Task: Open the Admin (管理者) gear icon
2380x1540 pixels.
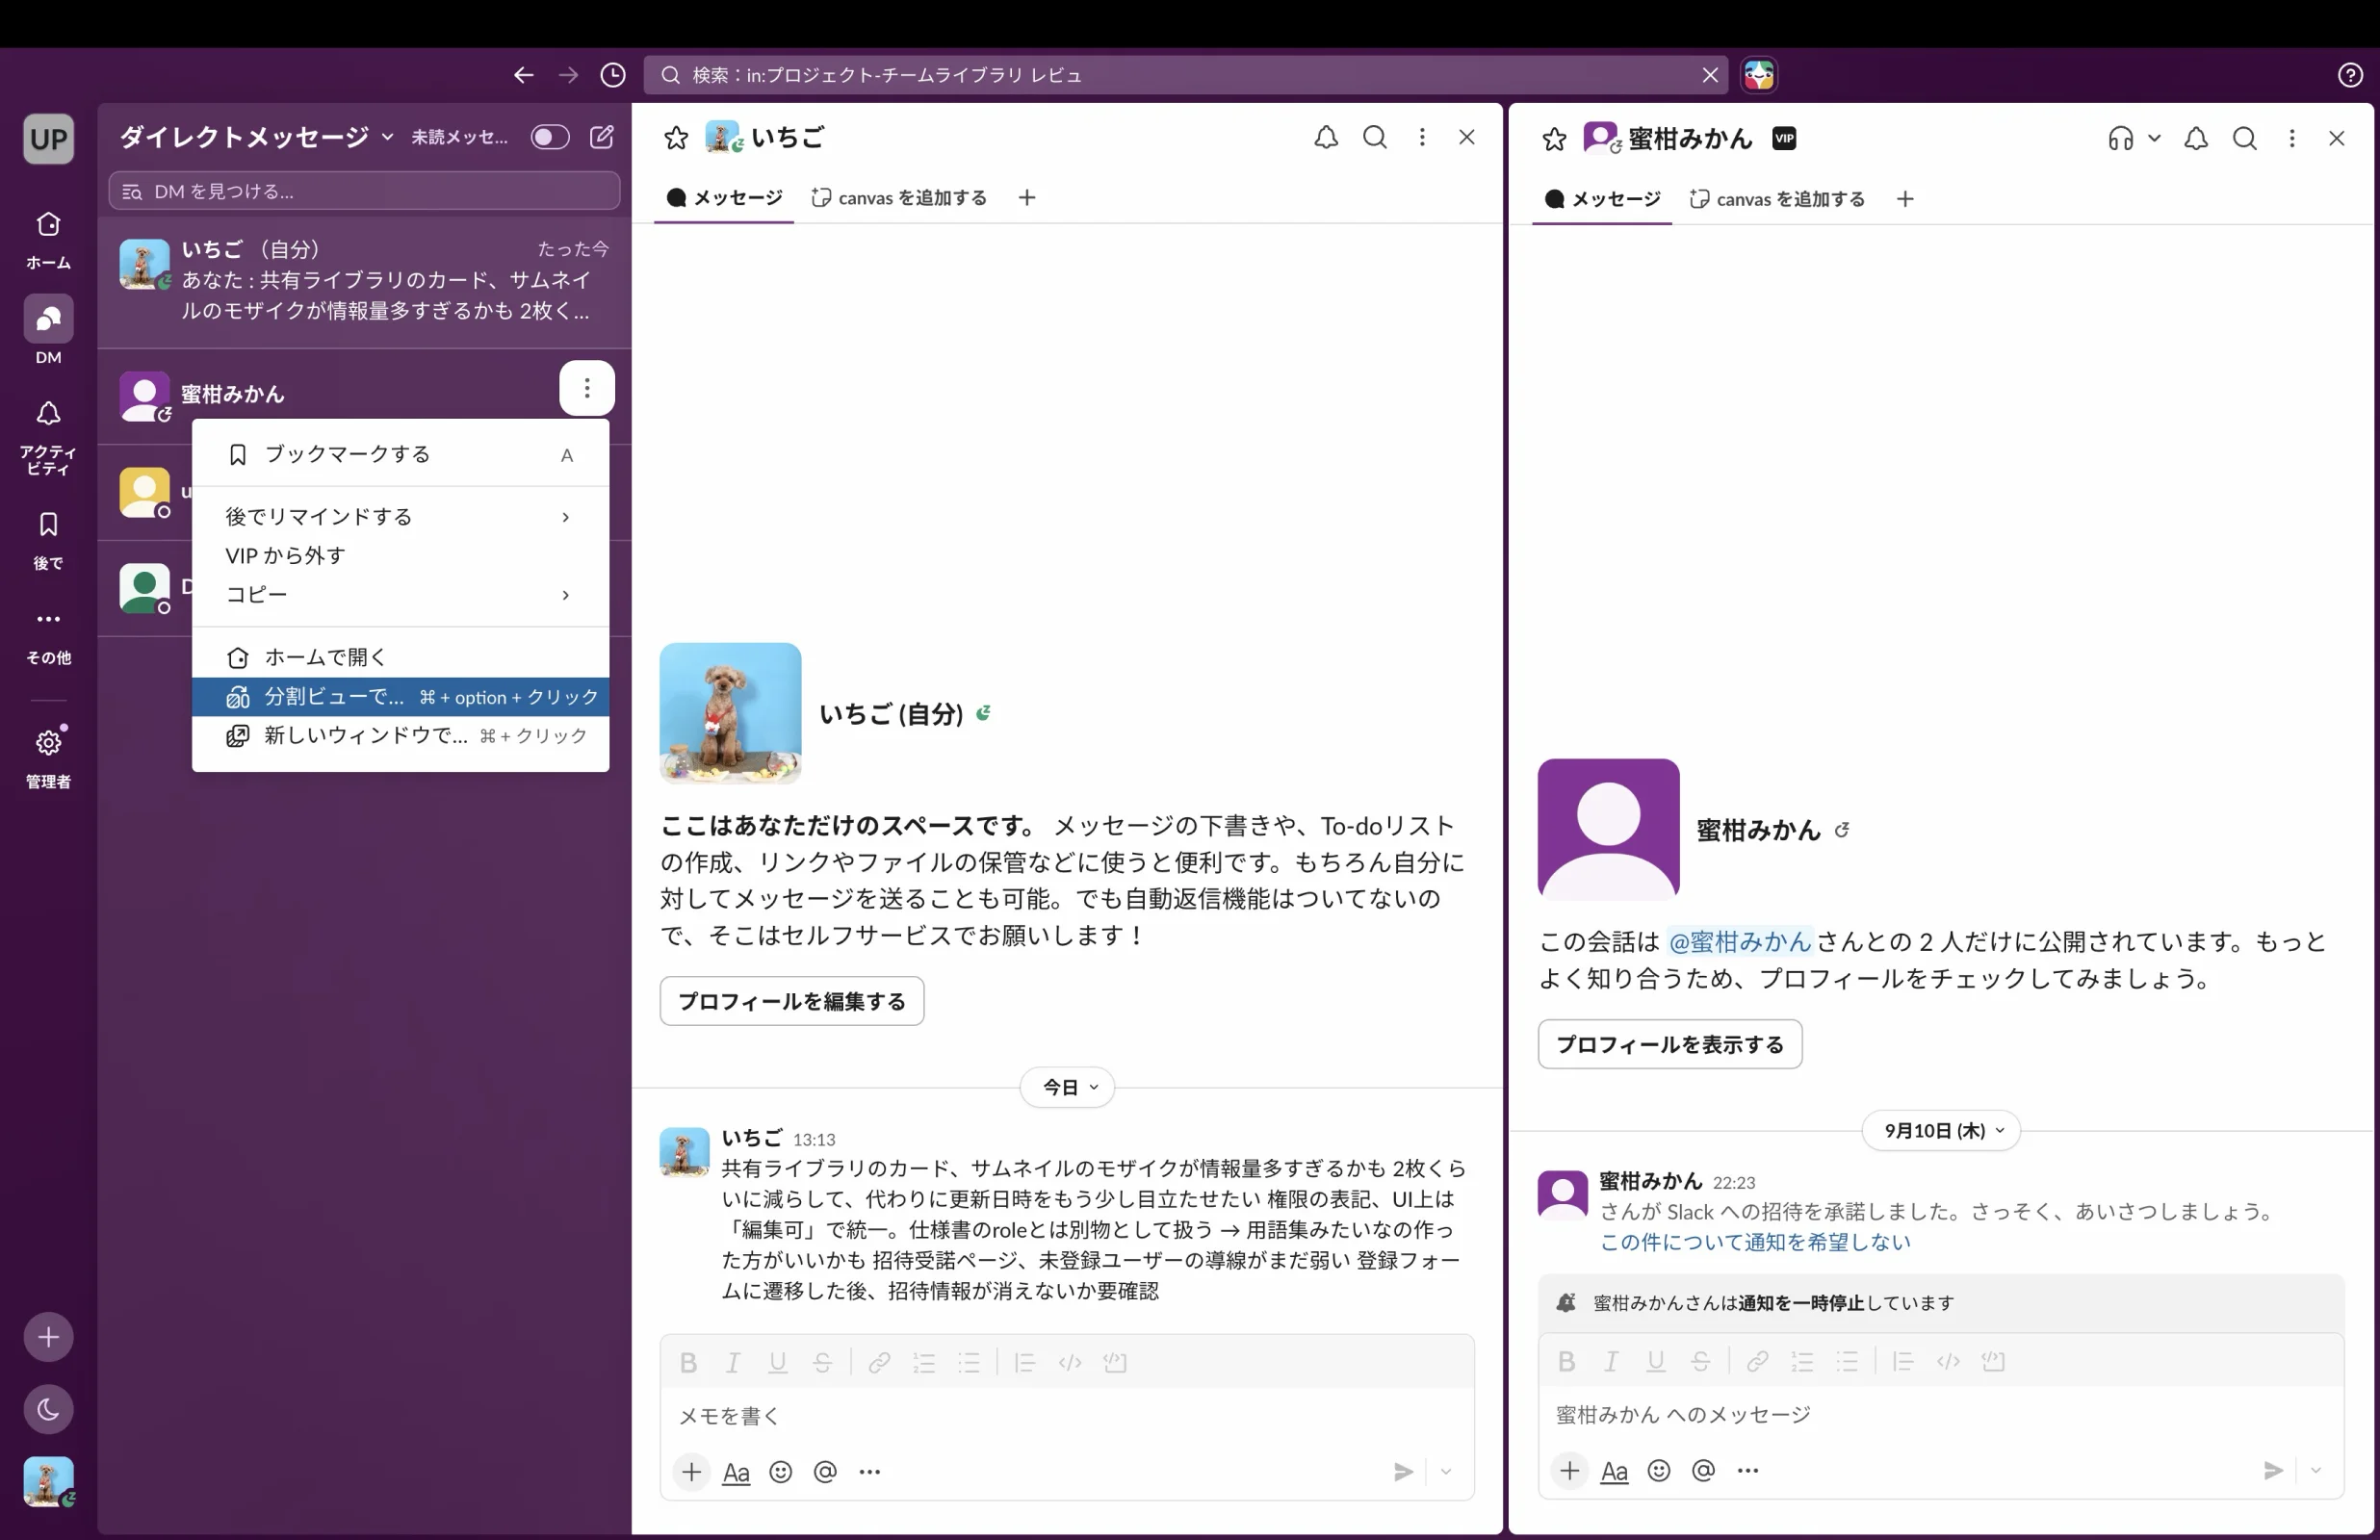Action: tap(48, 757)
